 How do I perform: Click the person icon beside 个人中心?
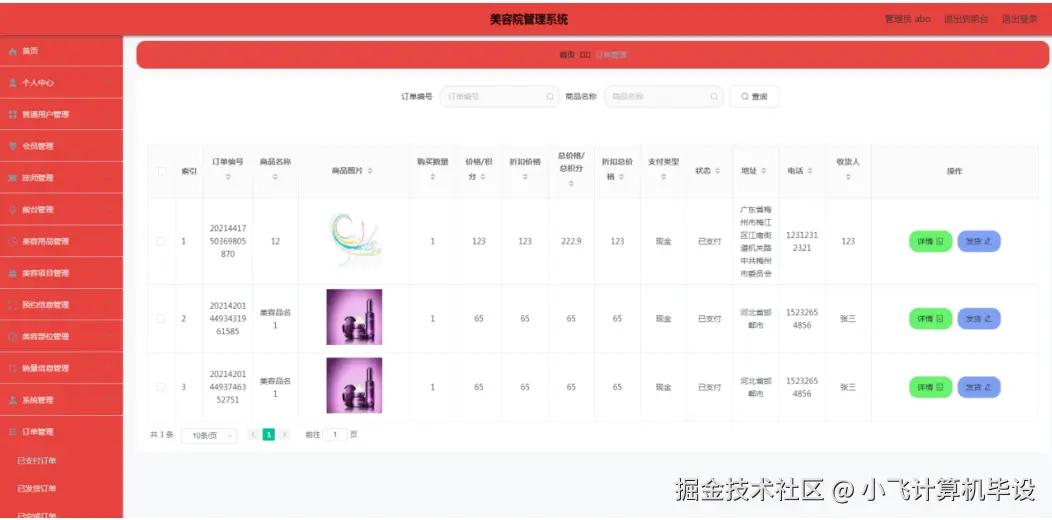12,83
